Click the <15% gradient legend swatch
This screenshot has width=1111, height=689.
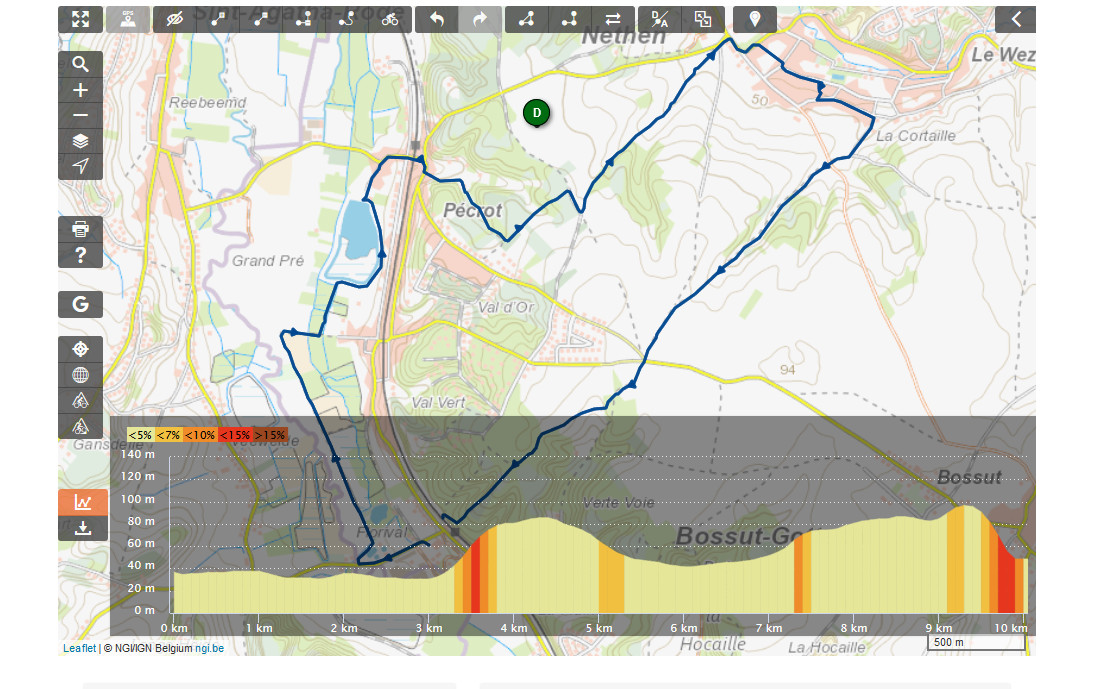point(235,435)
